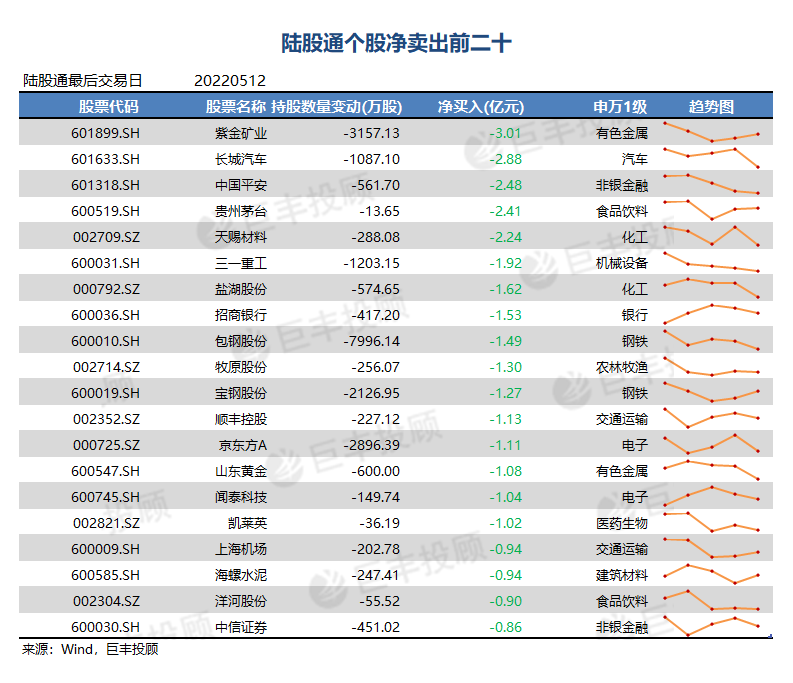Click the holdings change value -7996.14
Screen dimensions: 793x683
371,341
